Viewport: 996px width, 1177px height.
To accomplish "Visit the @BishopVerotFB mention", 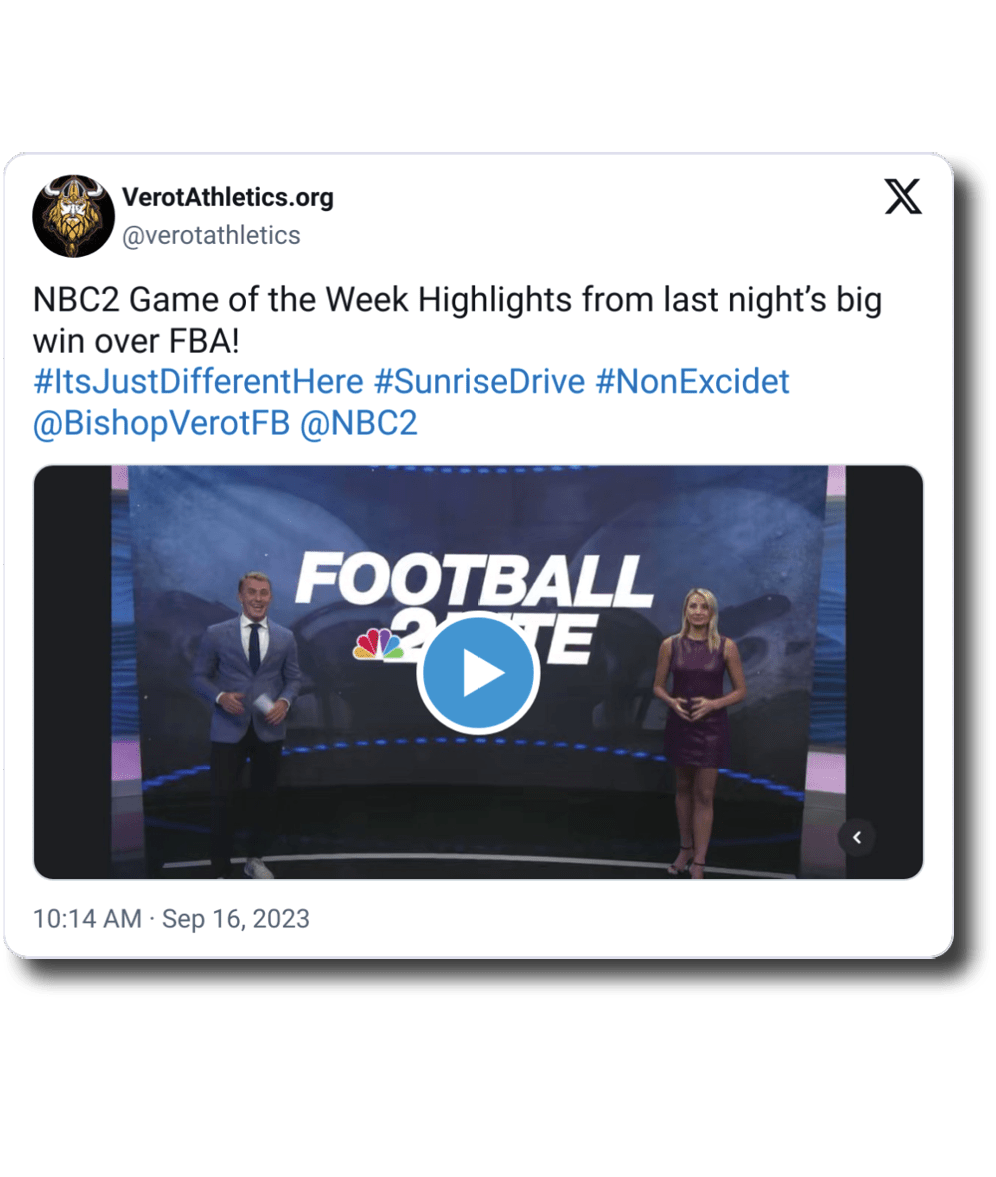I will (x=161, y=423).
